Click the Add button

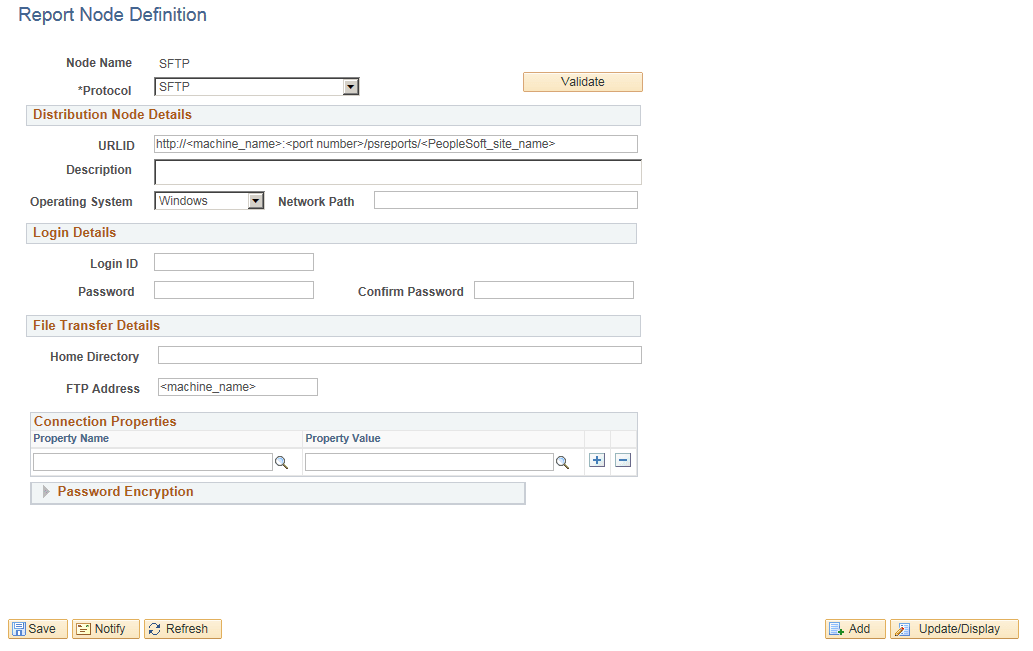click(854, 628)
